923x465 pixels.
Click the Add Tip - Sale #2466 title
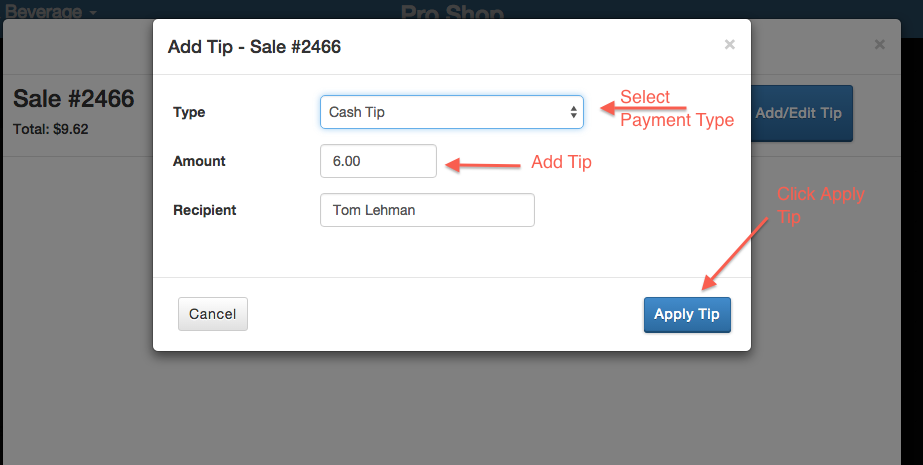[254, 46]
